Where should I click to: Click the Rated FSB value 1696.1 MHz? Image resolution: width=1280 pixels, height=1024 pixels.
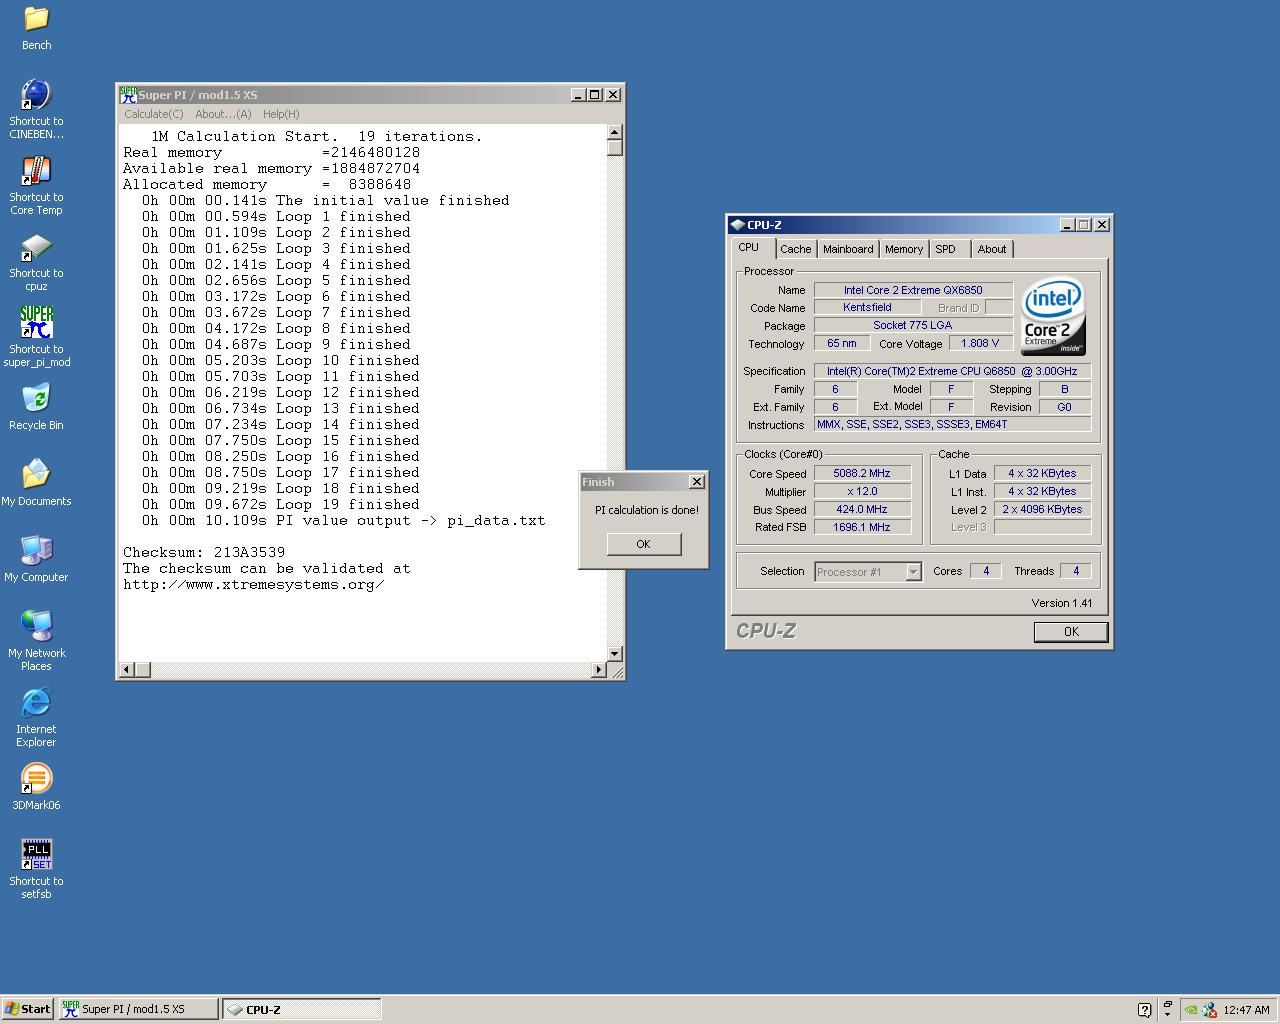pyautogui.click(x=862, y=527)
